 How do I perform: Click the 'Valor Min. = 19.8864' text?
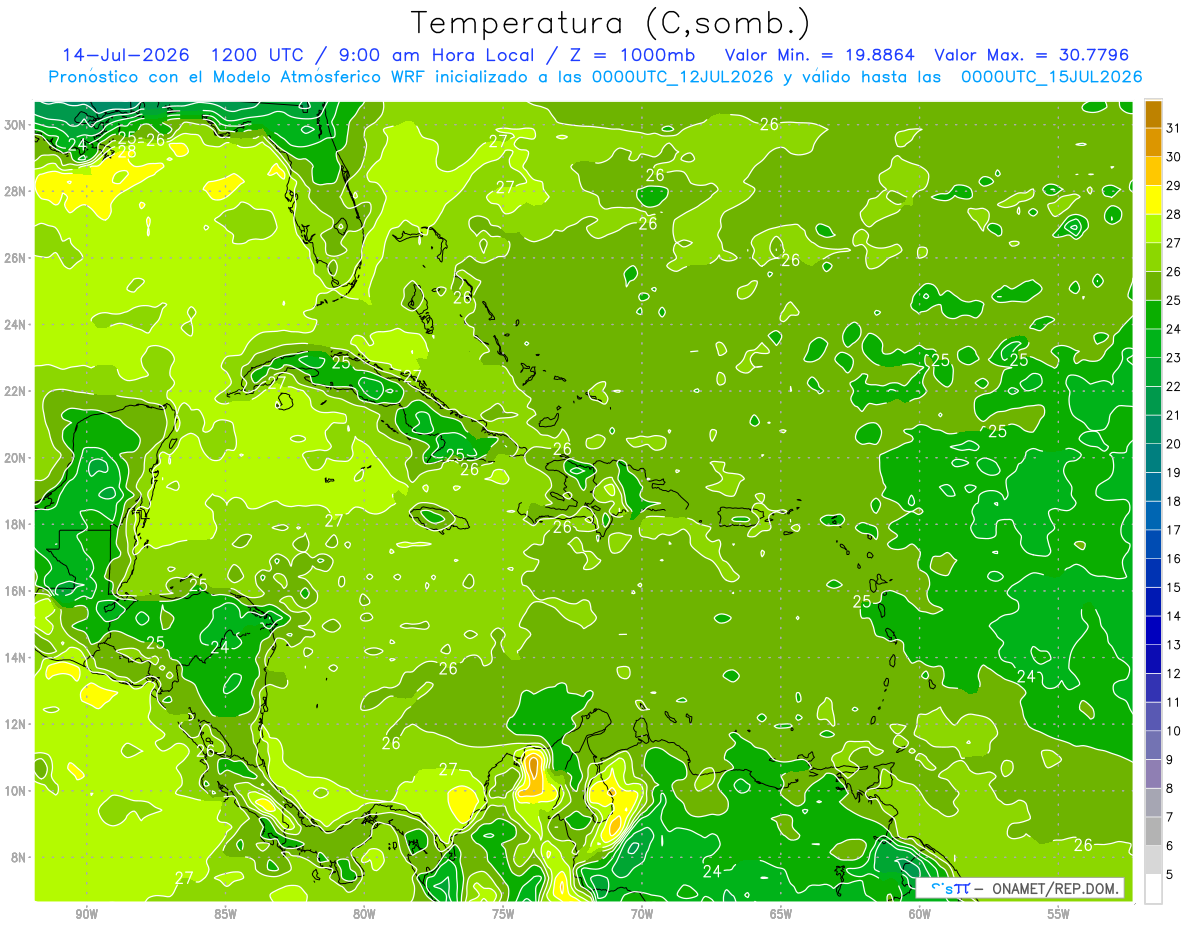(x=819, y=55)
